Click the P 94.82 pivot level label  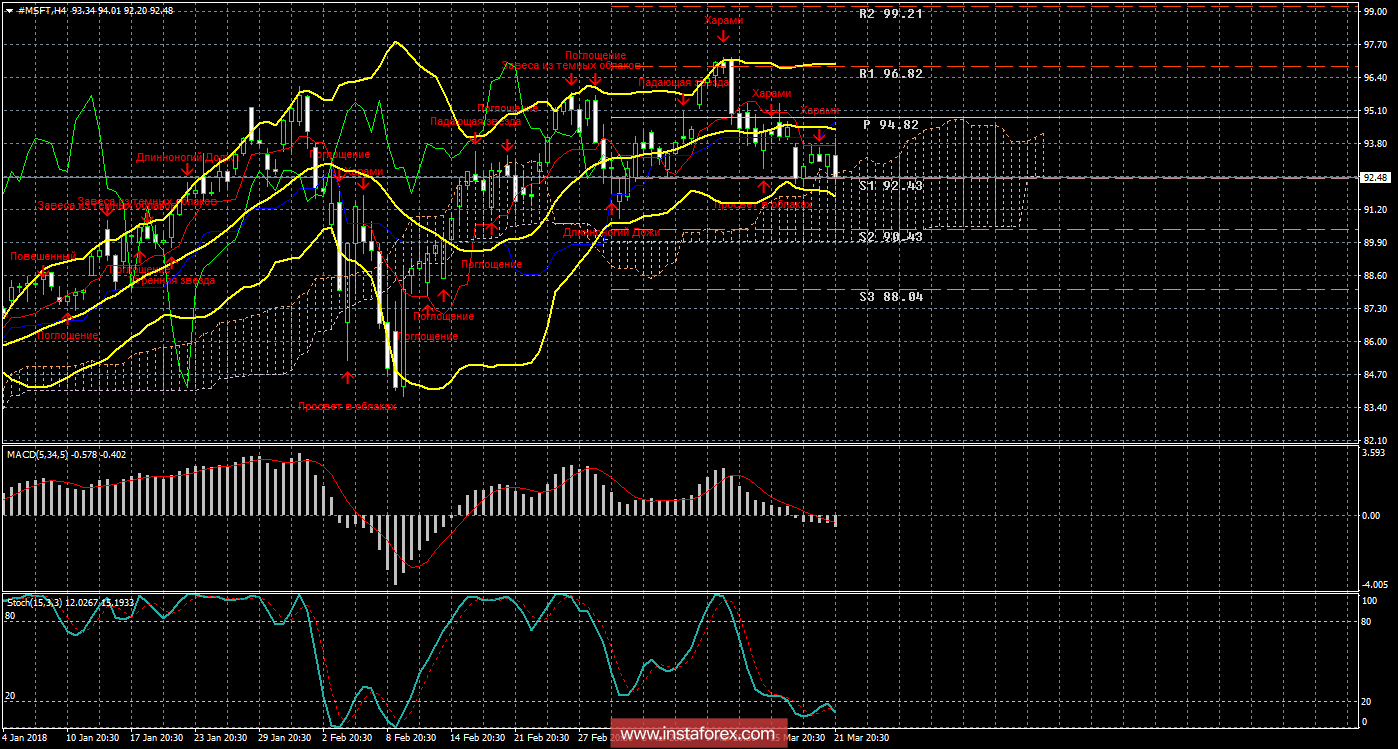pyautogui.click(x=890, y=125)
